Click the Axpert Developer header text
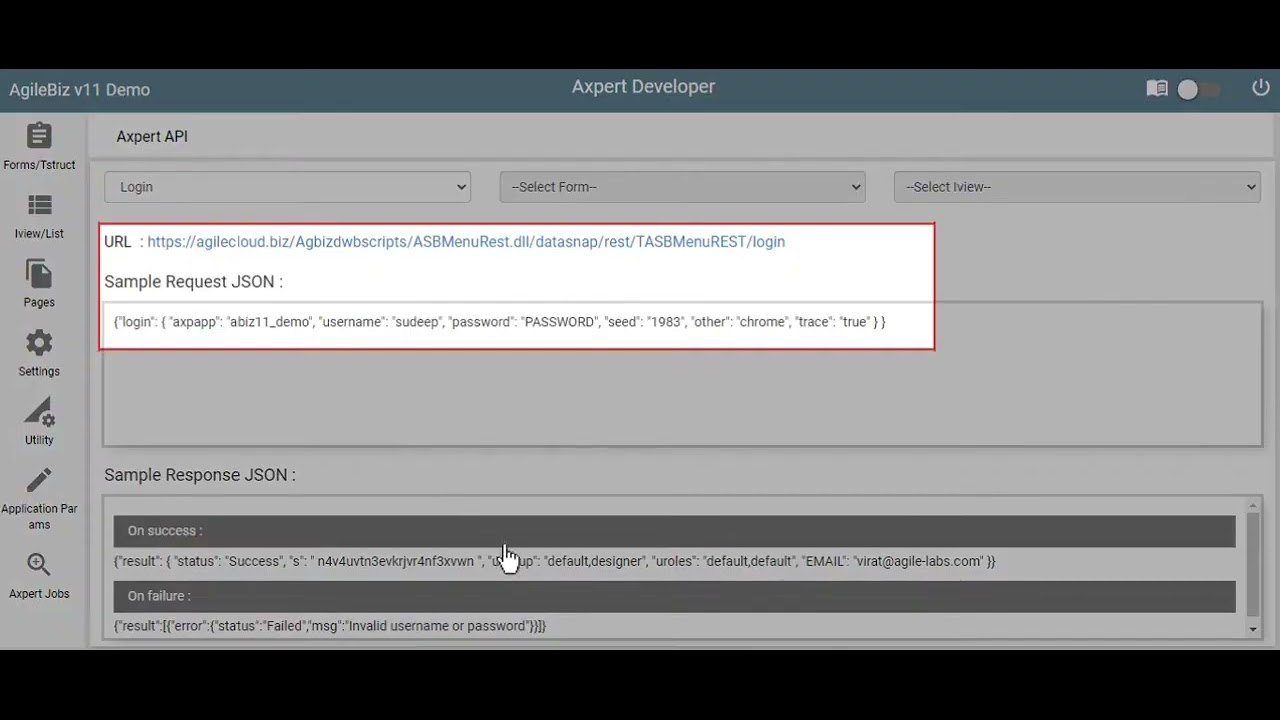This screenshot has width=1280, height=720. point(643,87)
